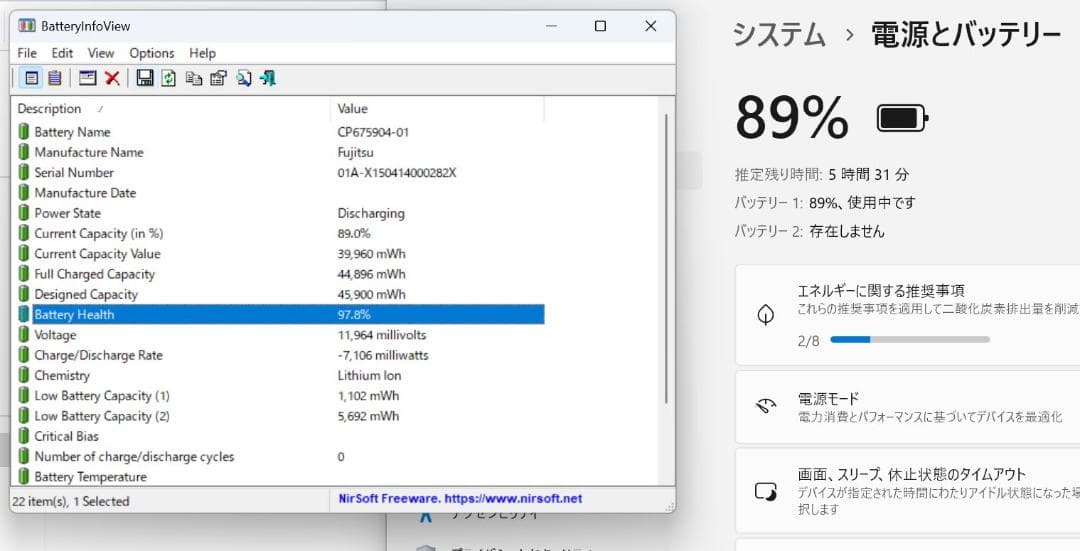
Task: Click the -7,106 milliwatts value cell
Action: 383,355
